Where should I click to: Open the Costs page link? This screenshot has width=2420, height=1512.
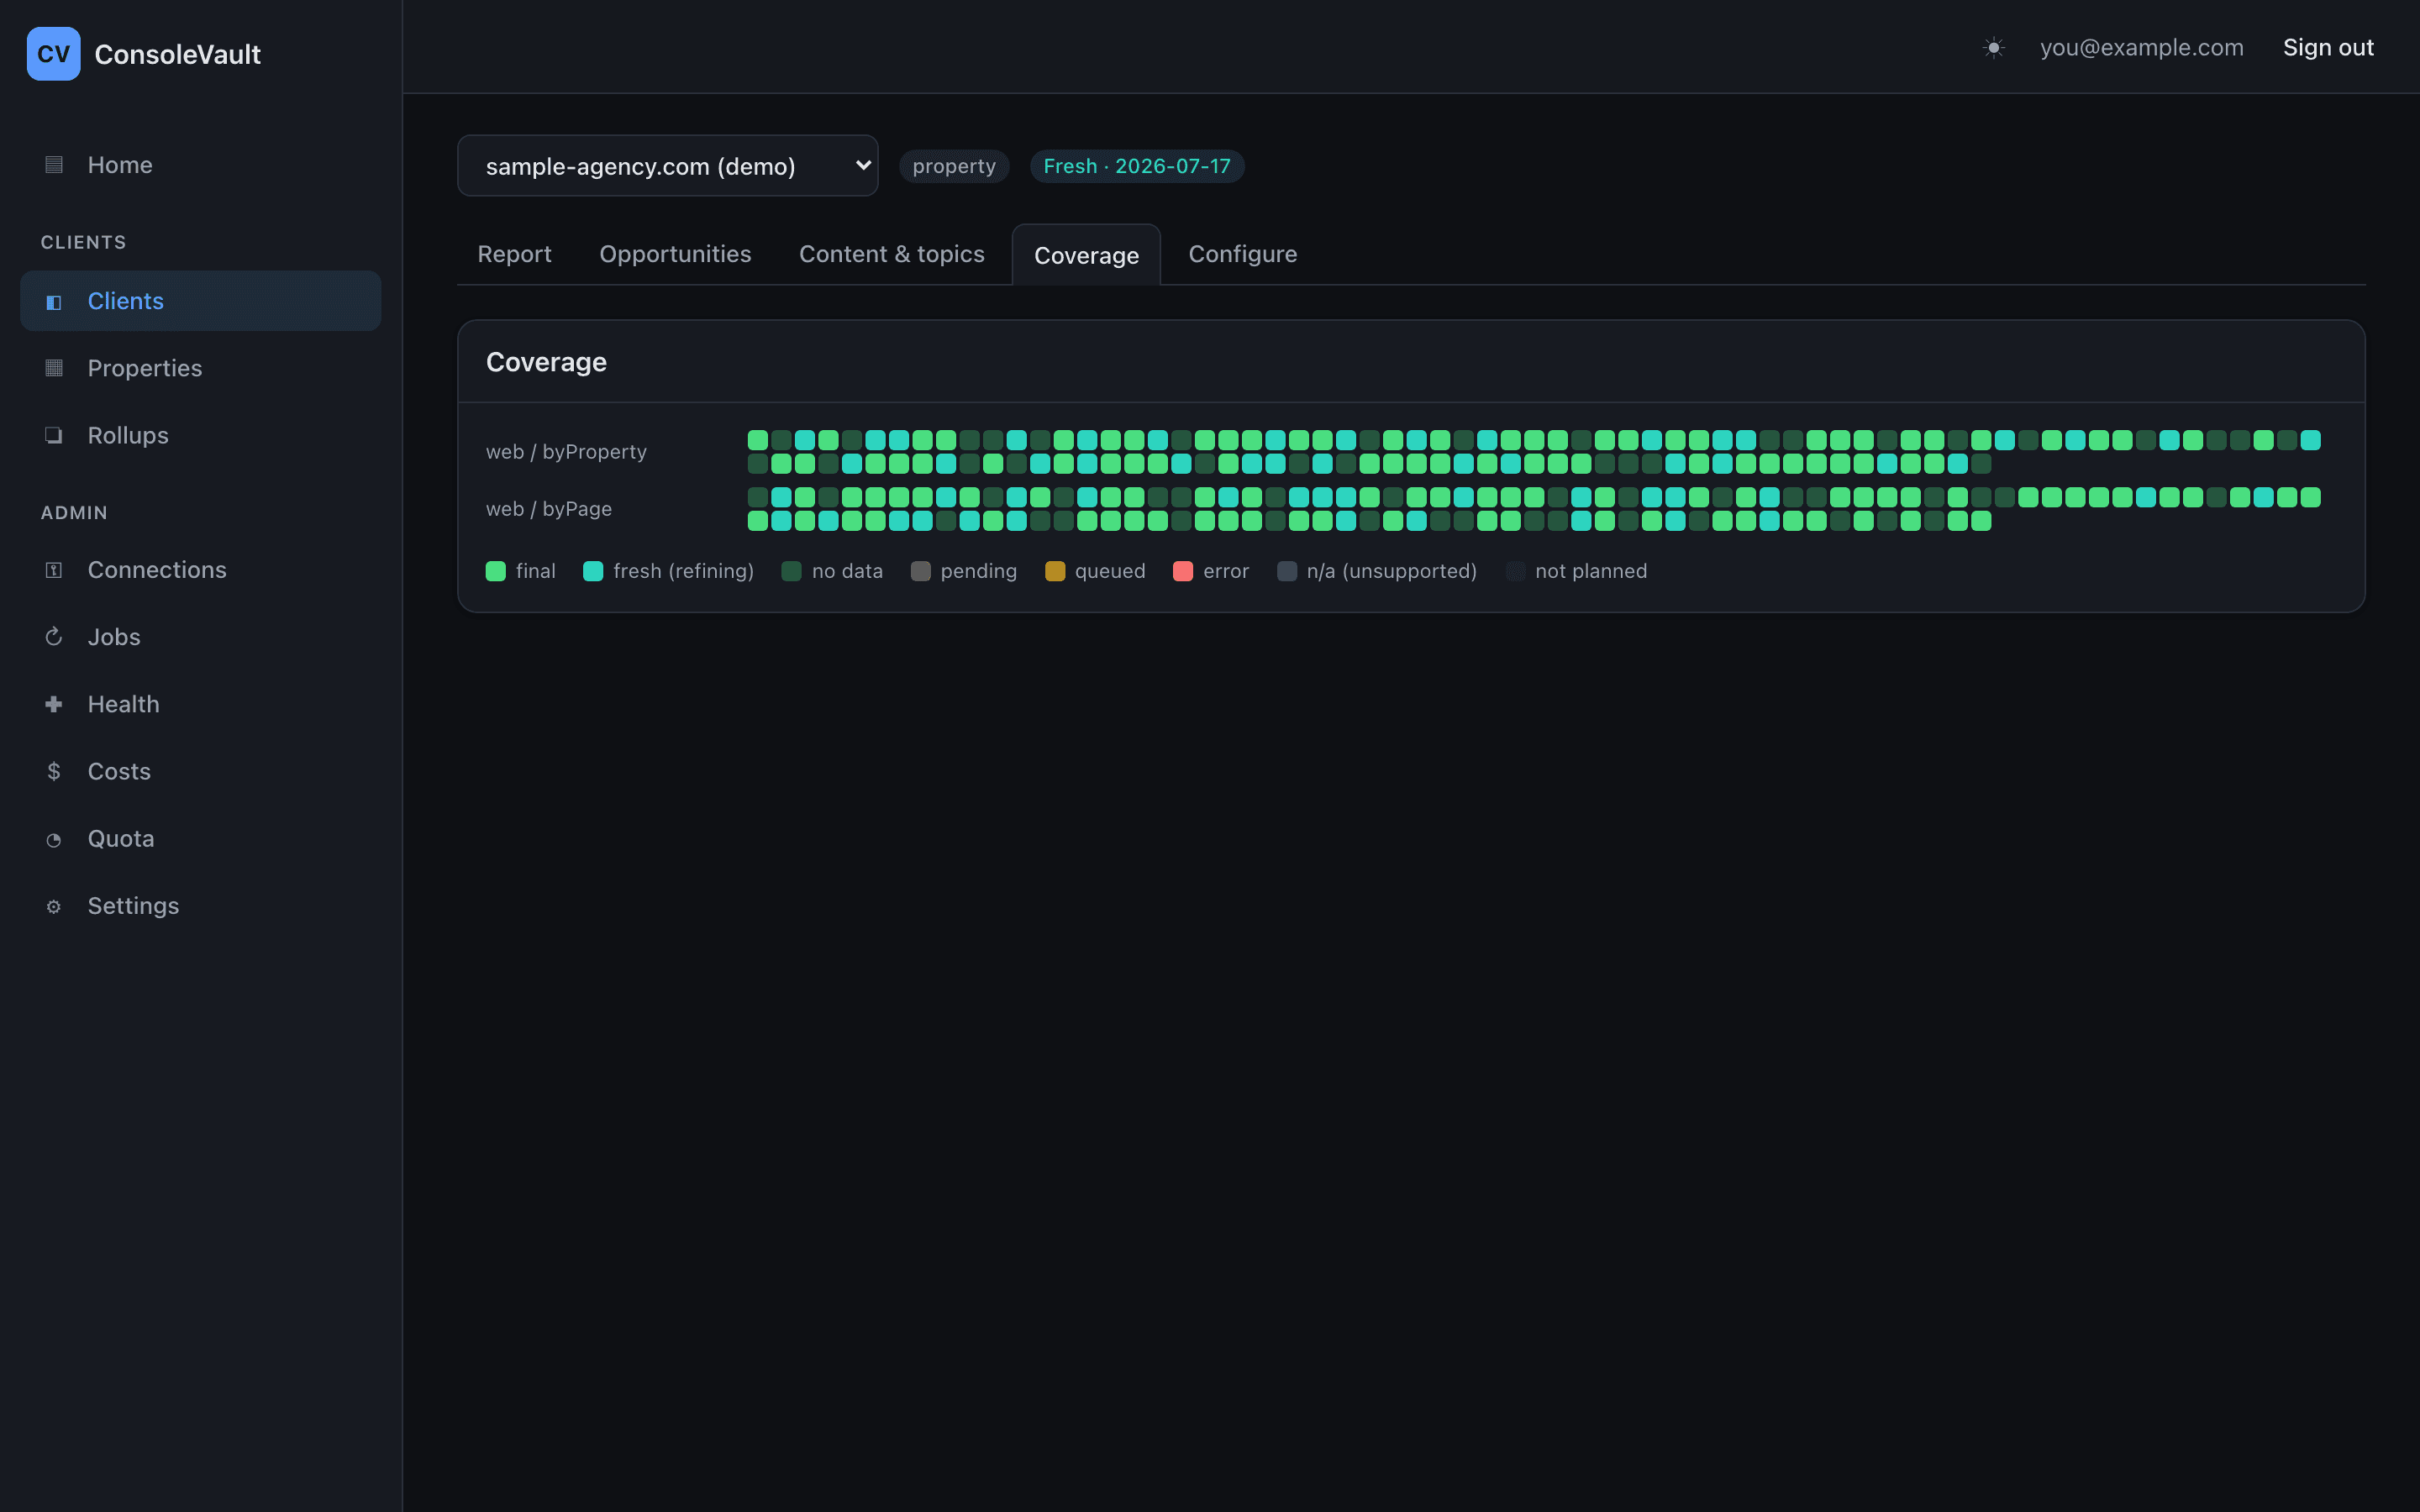pyautogui.click(x=200, y=771)
